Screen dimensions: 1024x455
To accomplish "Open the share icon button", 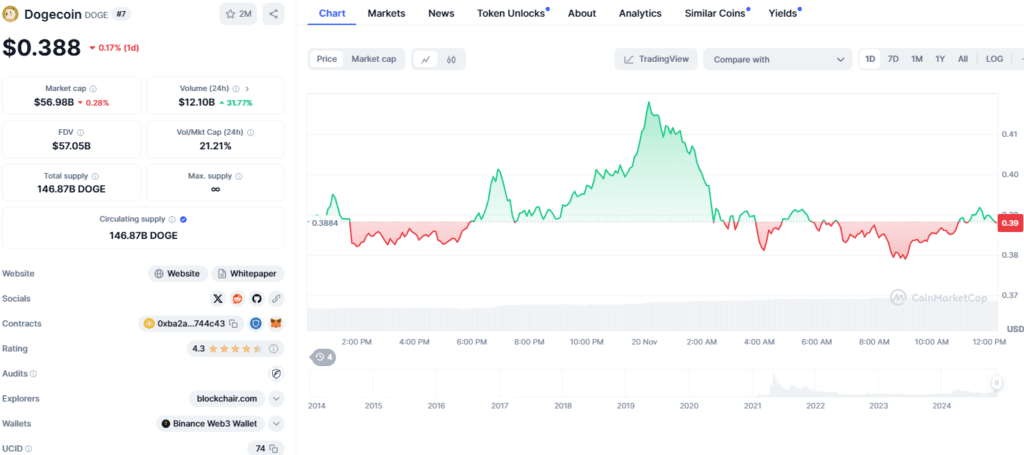I will click(x=274, y=14).
